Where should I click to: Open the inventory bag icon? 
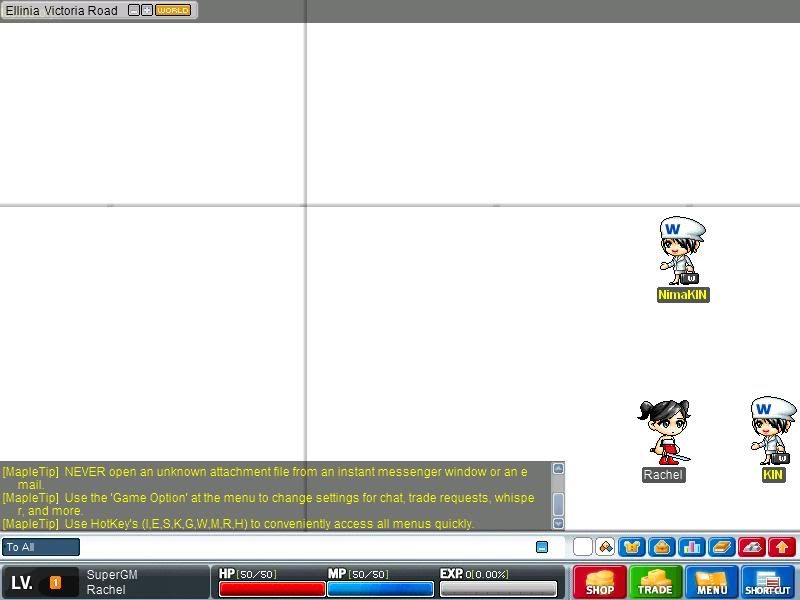pos(662,547)
